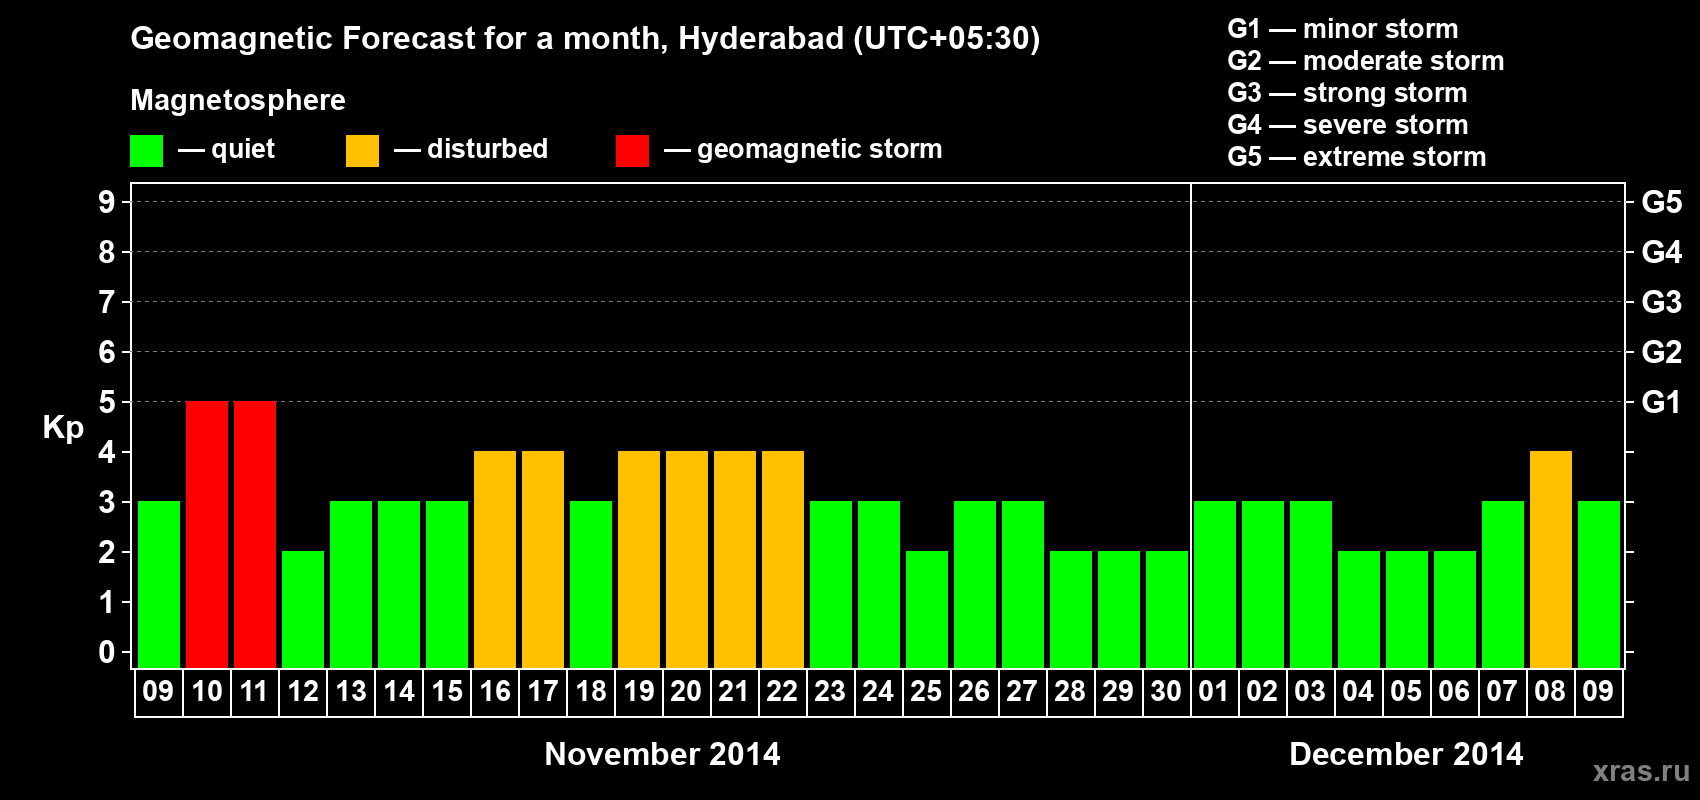Select the green bar for November 25
Viewport: 1700px width, 800px height.
click(x=927, y=610)
